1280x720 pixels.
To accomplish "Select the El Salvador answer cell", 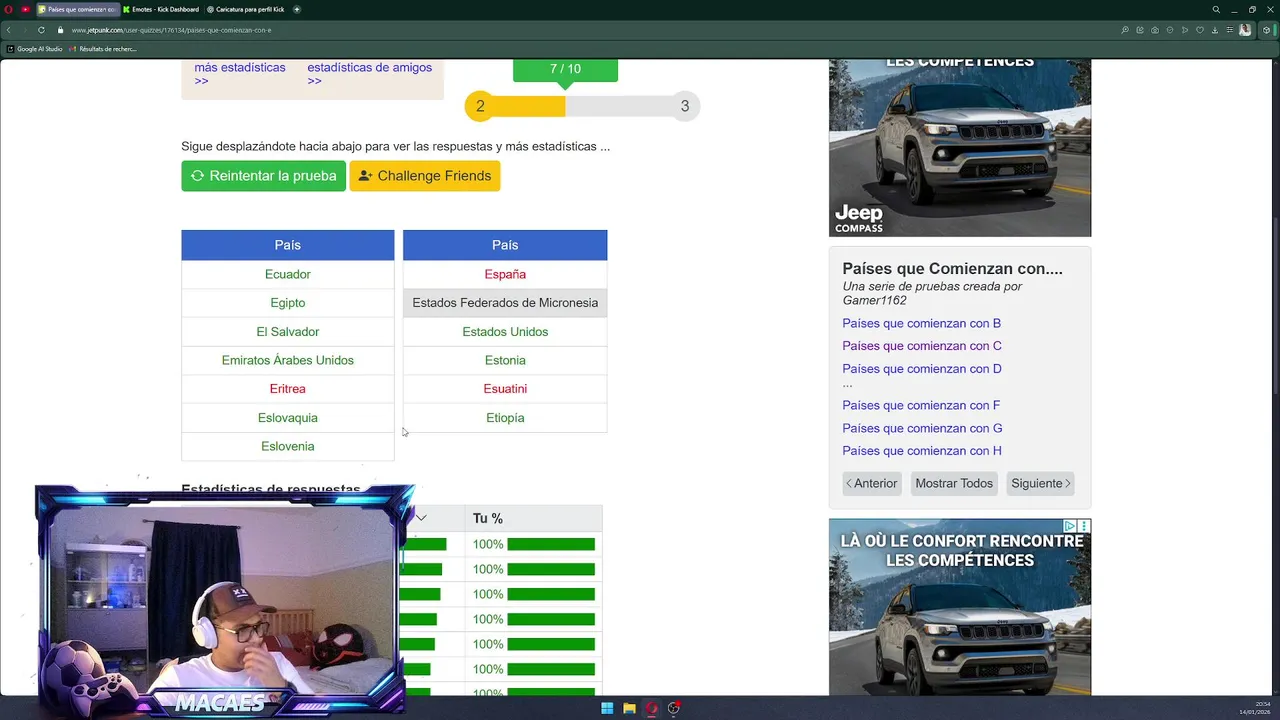I will (x=288, y=332).
